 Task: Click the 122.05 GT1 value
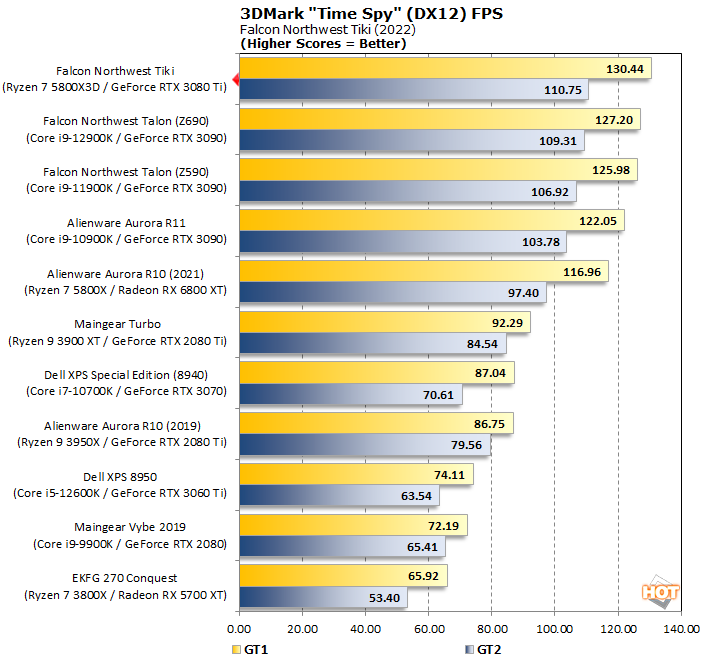click(x=598, y=221)
